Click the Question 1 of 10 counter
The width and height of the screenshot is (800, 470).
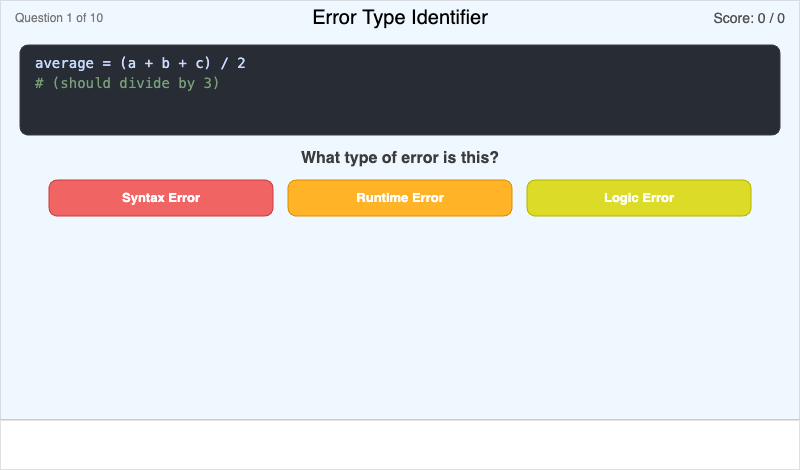(59, 18)
